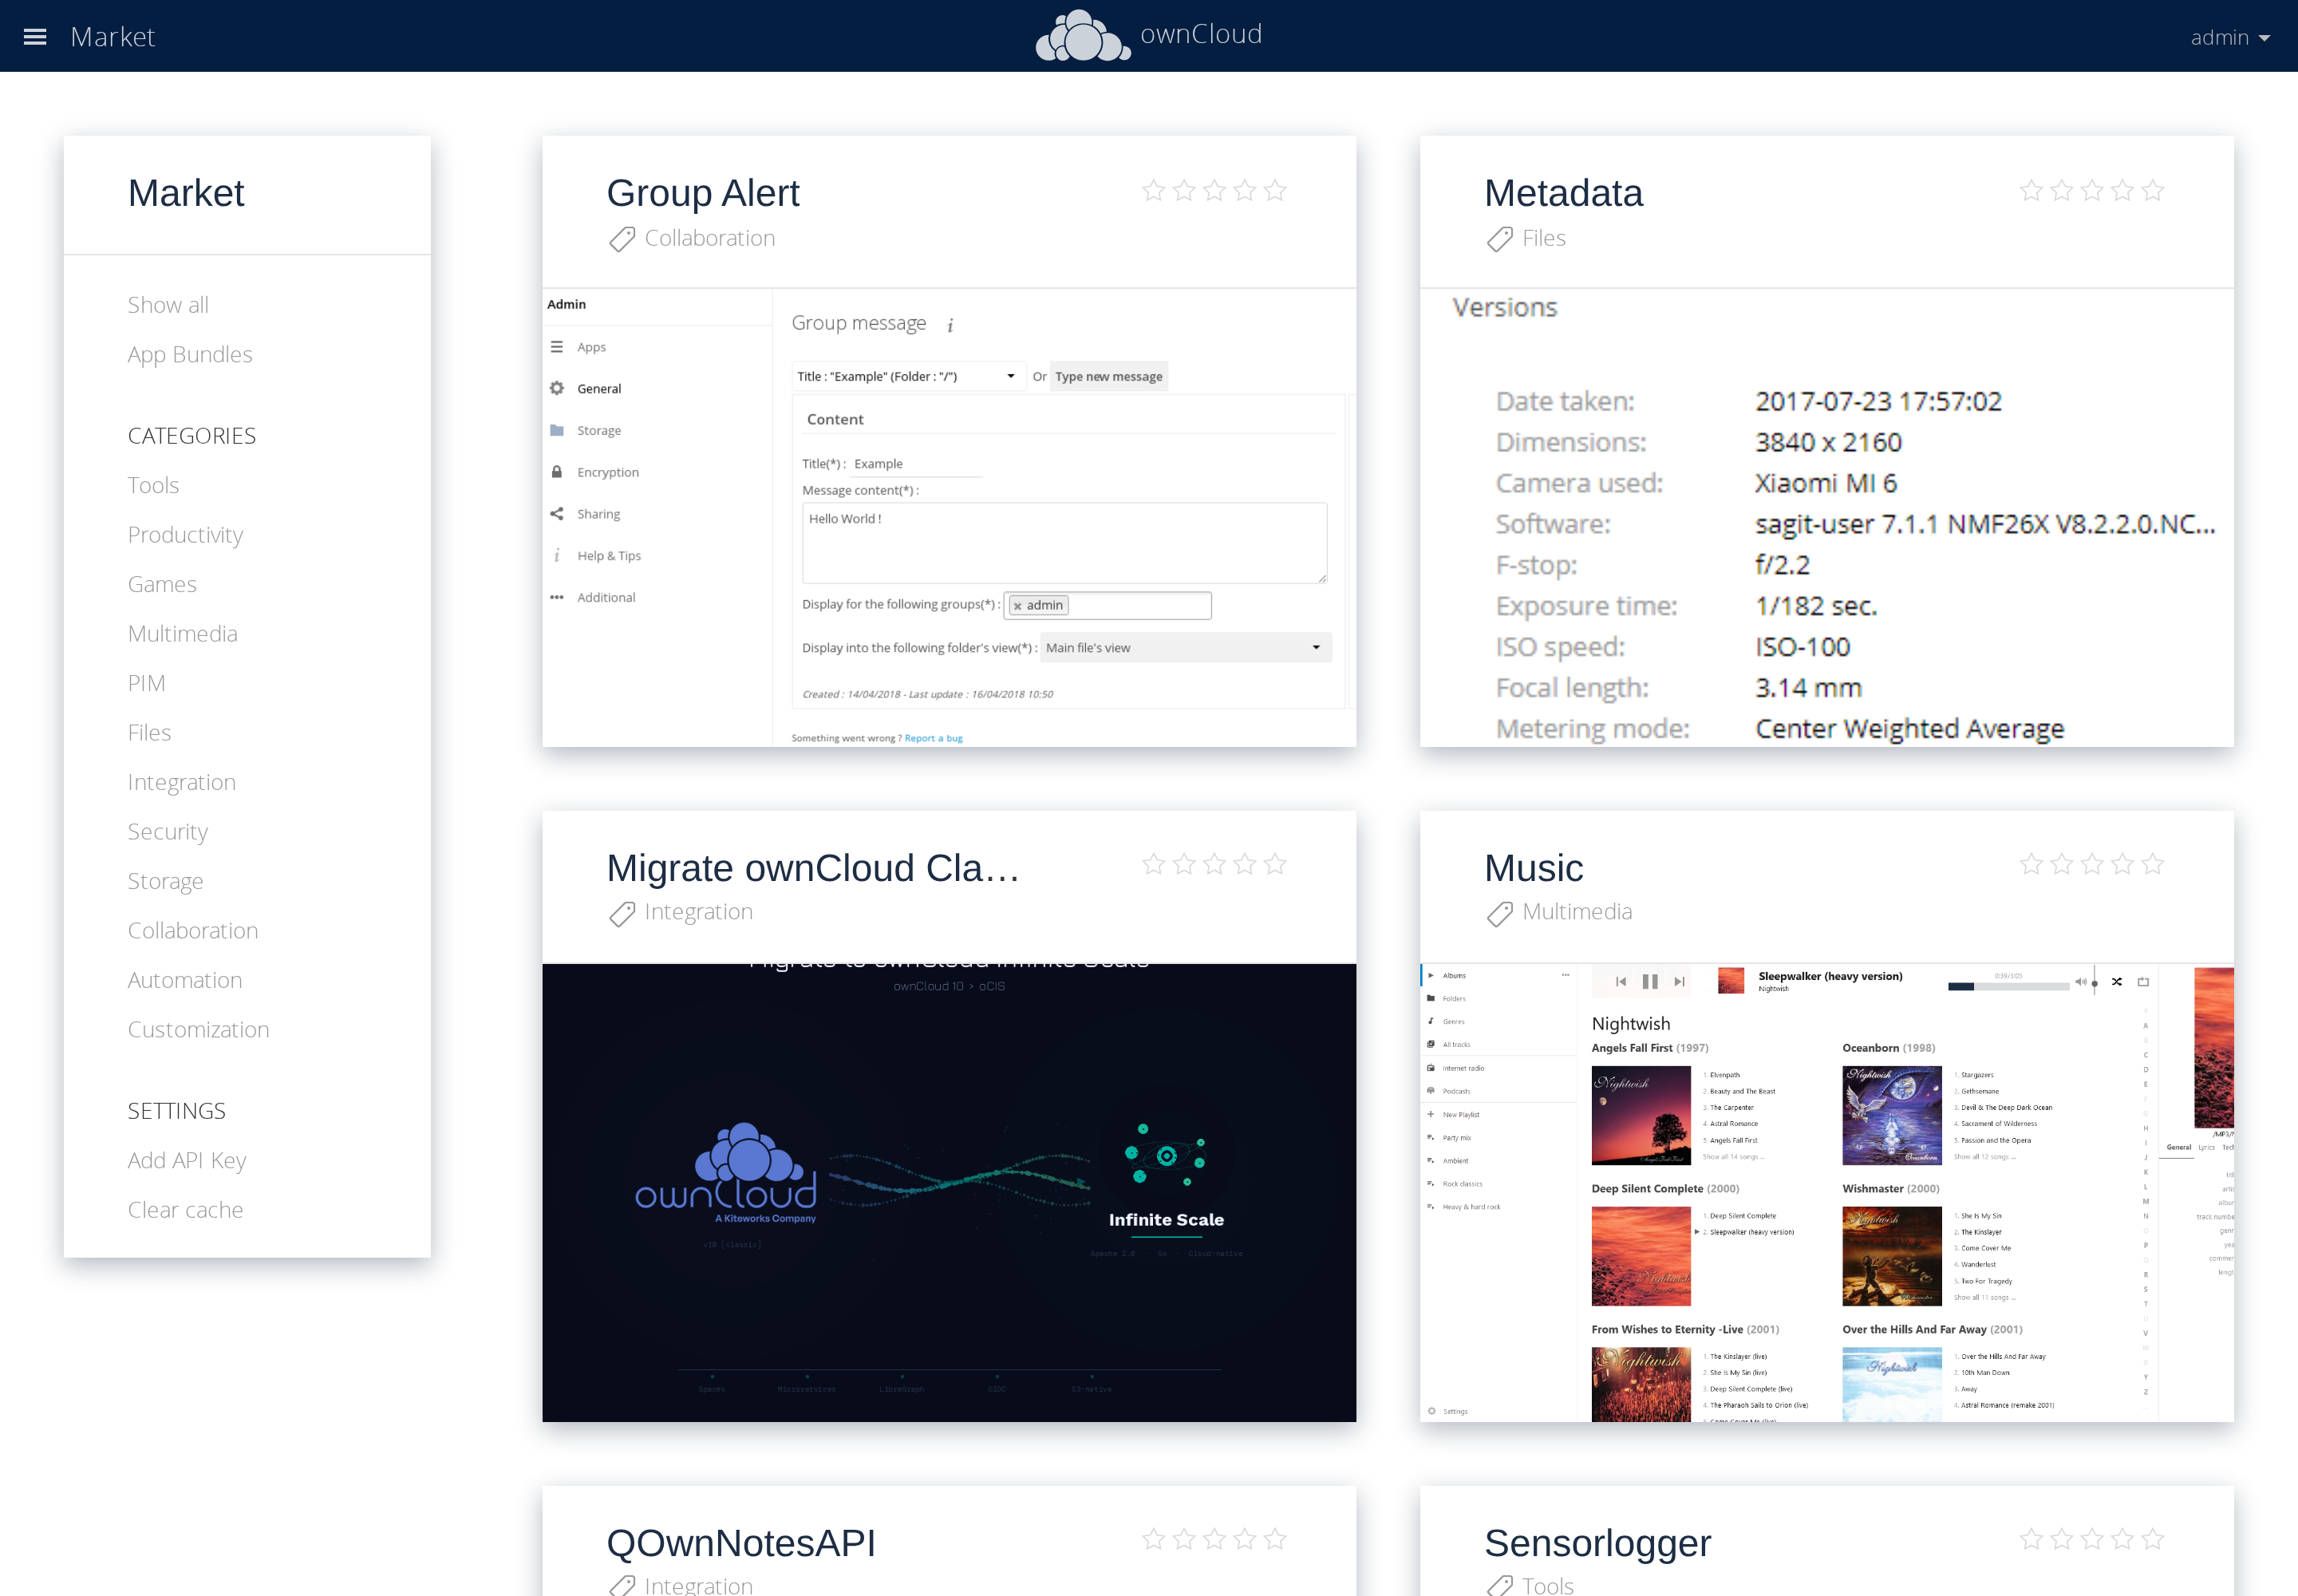Click third rating star on Sensorlogger
This screenshot has height=1596, width=2298.
click(2092, 1538)
